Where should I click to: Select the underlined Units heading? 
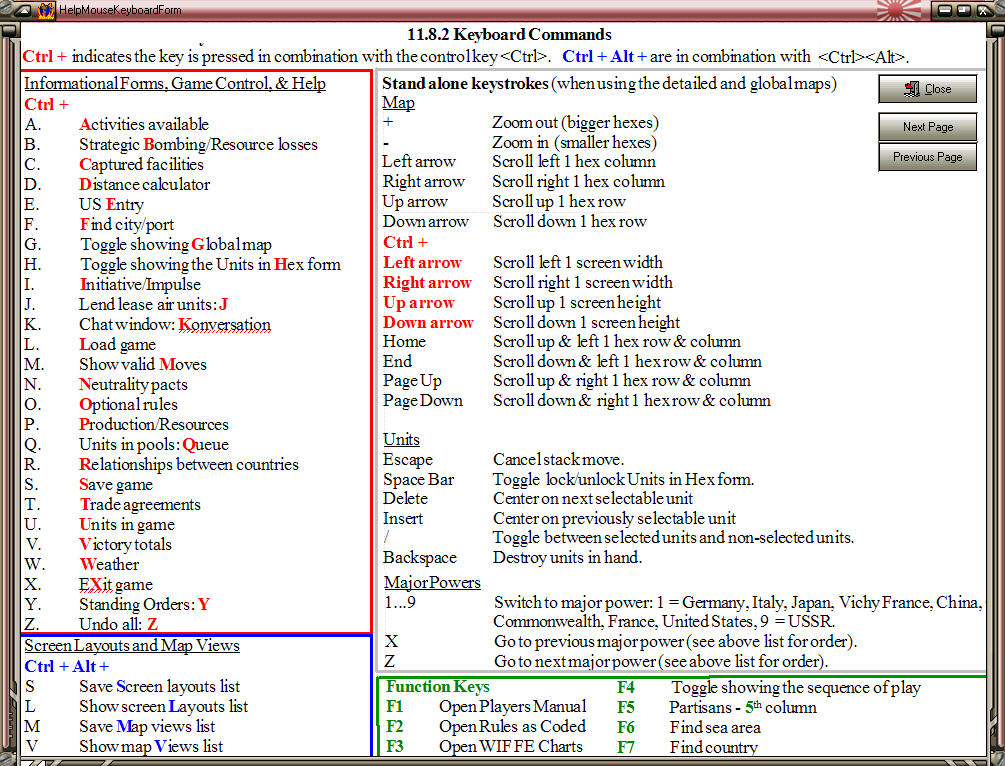(x=400, y=439)
